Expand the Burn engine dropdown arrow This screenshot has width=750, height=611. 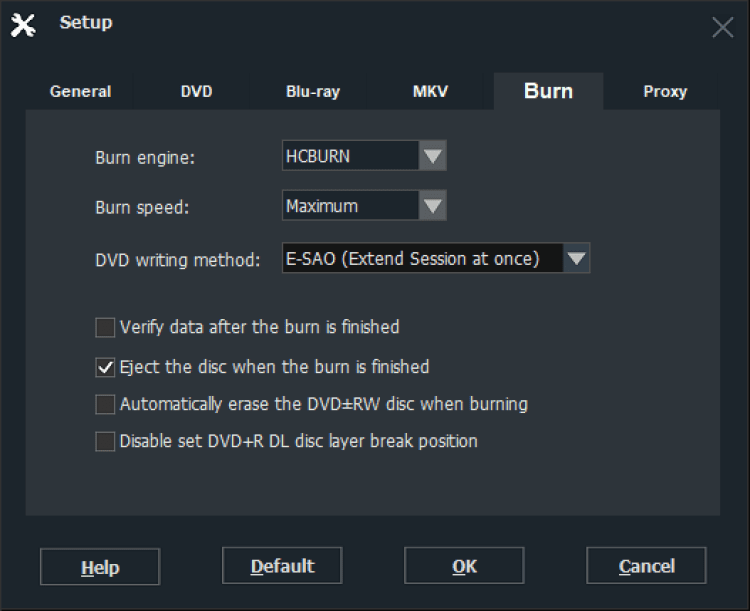pos(432,156)
